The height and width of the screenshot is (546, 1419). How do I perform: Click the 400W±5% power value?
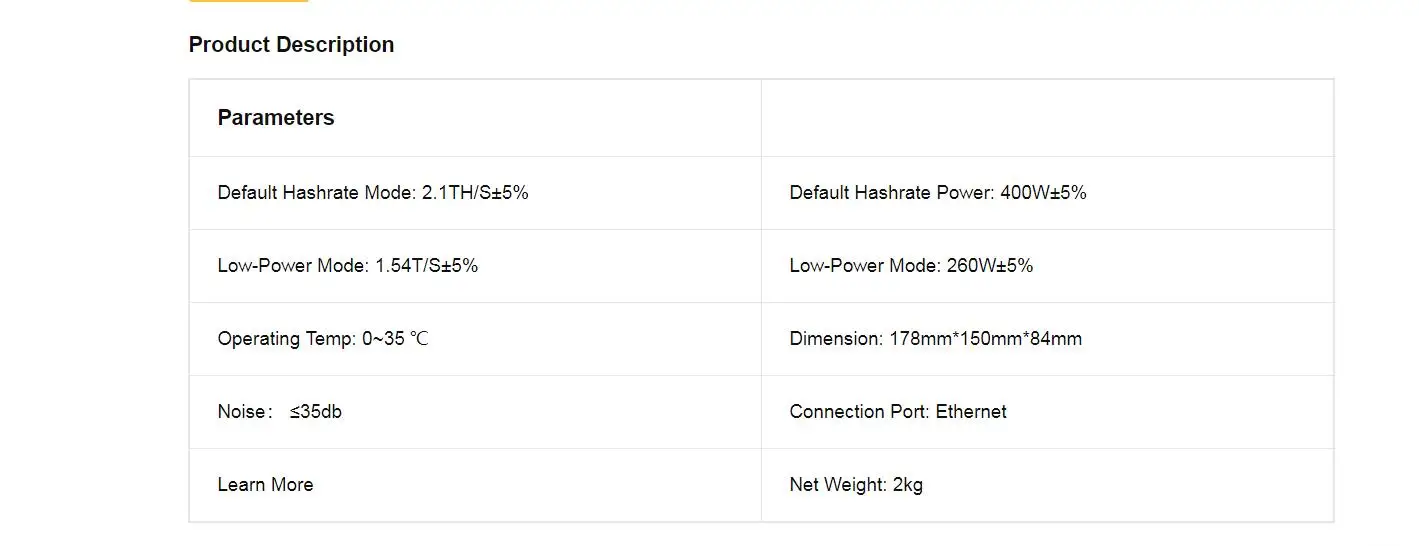pyautogui.click(x=1043, y=192)
